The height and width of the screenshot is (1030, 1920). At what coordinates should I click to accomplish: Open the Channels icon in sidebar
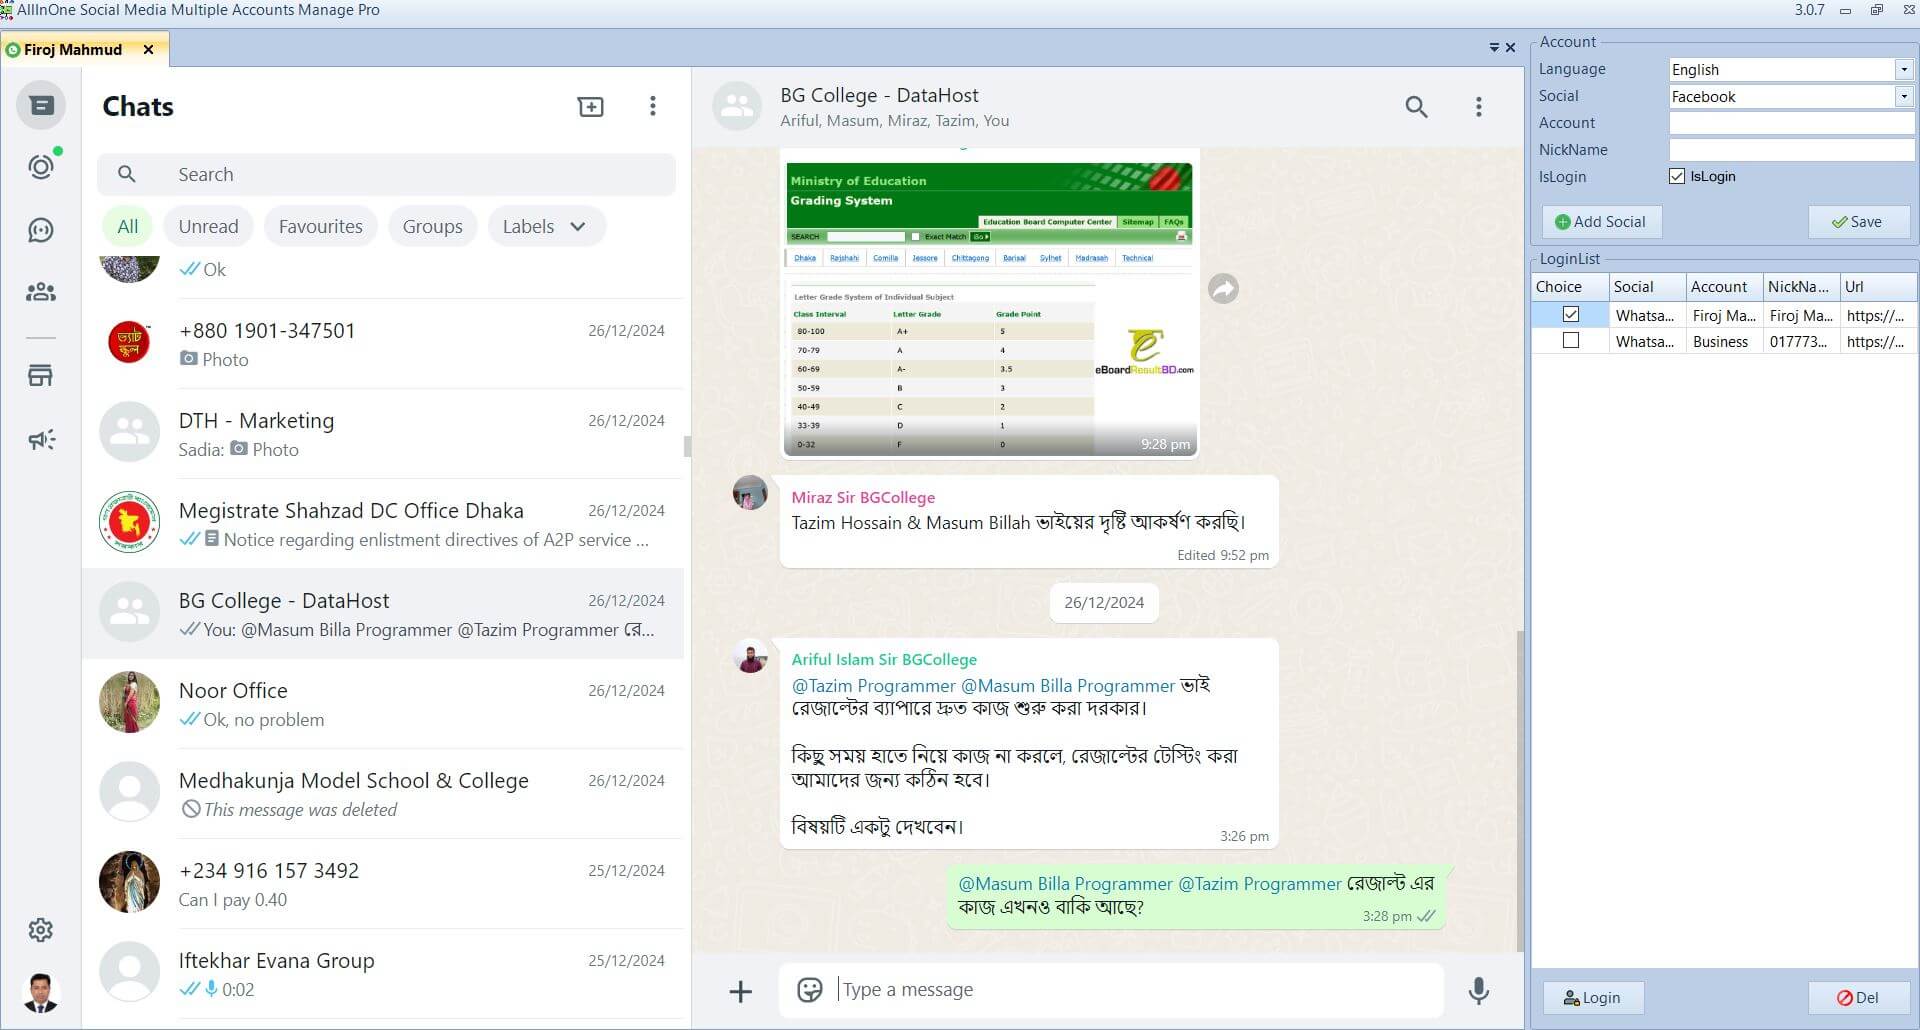pos(41,230)
